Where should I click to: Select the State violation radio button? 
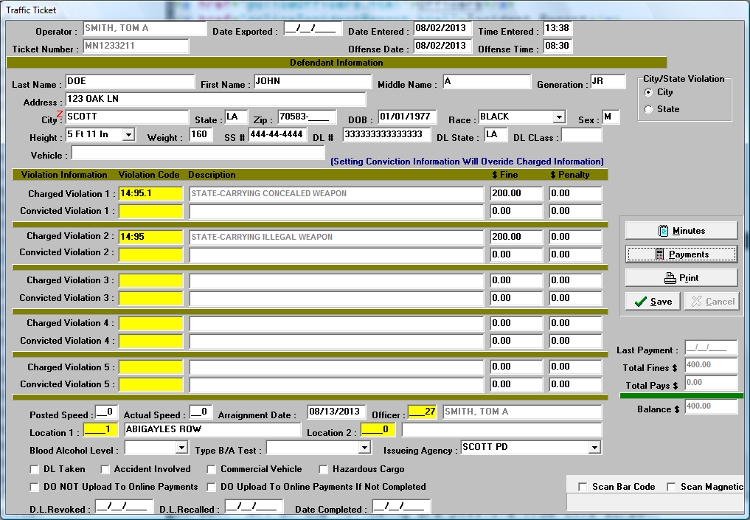(649, 109)
